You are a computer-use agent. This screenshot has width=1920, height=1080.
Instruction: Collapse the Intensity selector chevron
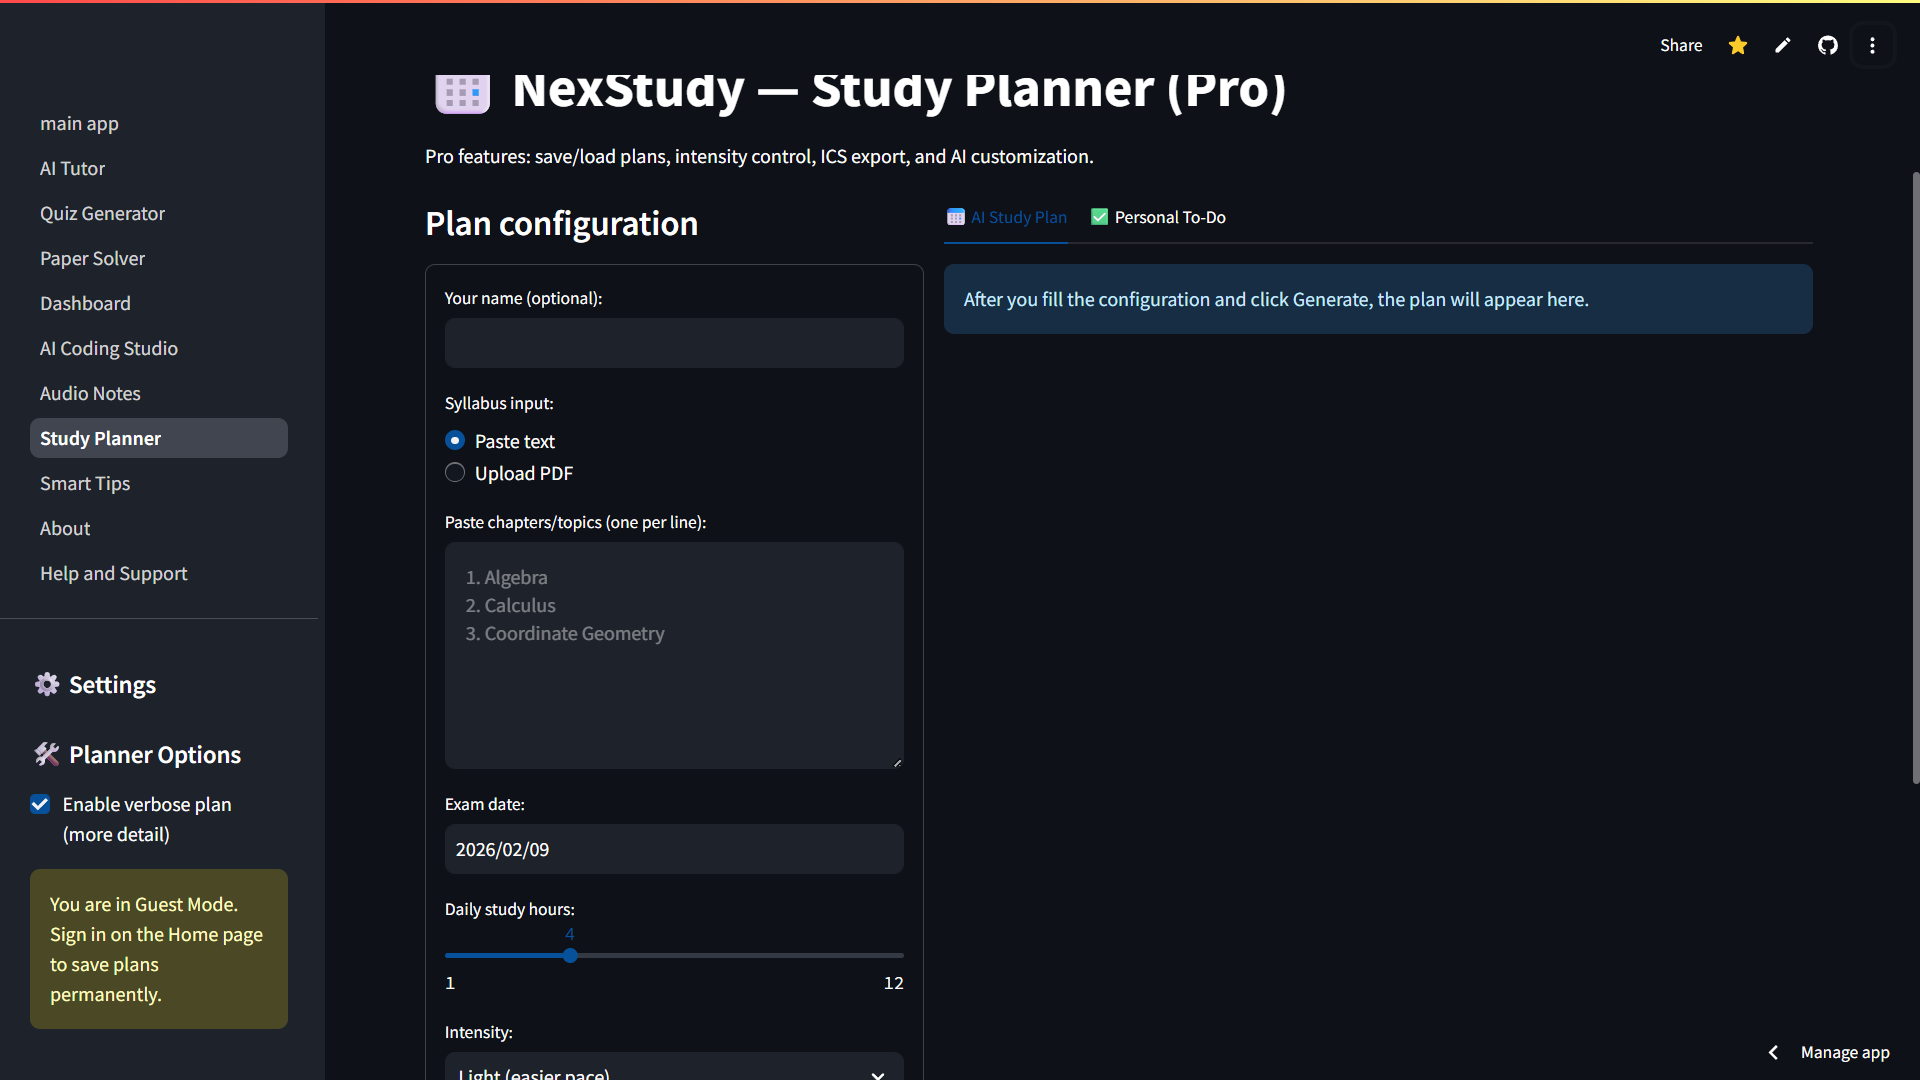877,1074
